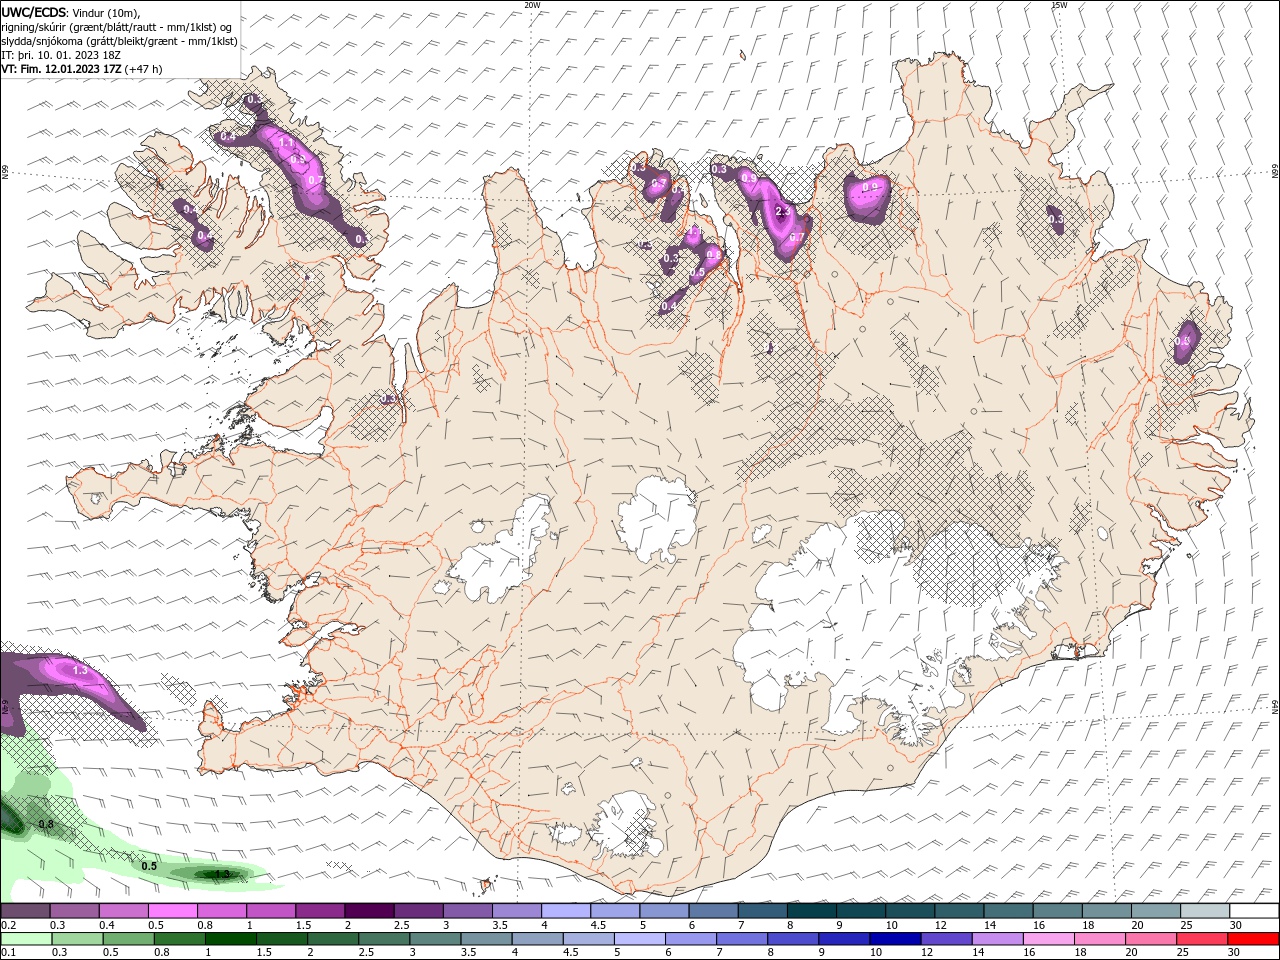Screen dimensions: 1280x960
Task: Select the violet 12–14 rain legend swatch
Action: 946,939
